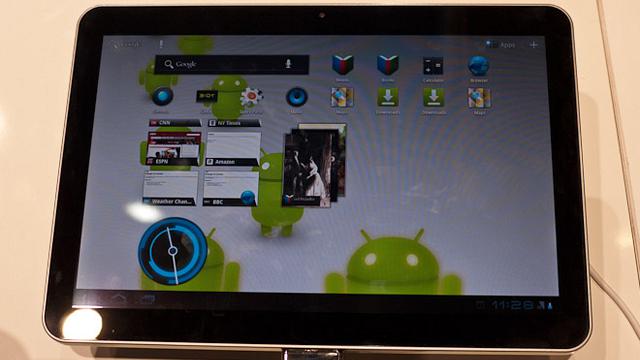Tap the analog clock widget
The image size is (640, 360).
point(173,251)
